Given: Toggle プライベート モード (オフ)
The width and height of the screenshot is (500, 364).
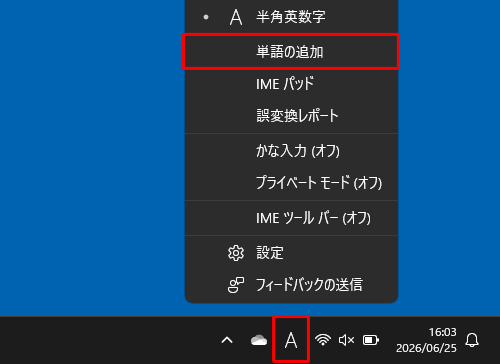Looking at the screenshot, I should pyautogui.click(x=291, y=183).
